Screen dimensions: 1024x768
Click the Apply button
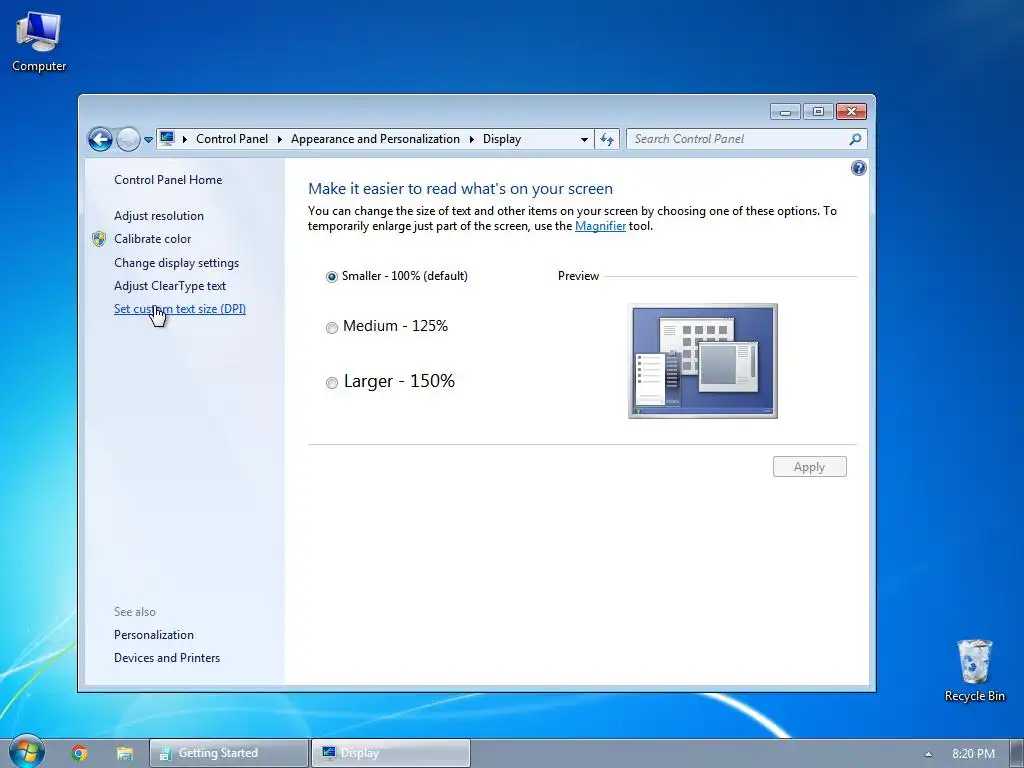[809, 467]
